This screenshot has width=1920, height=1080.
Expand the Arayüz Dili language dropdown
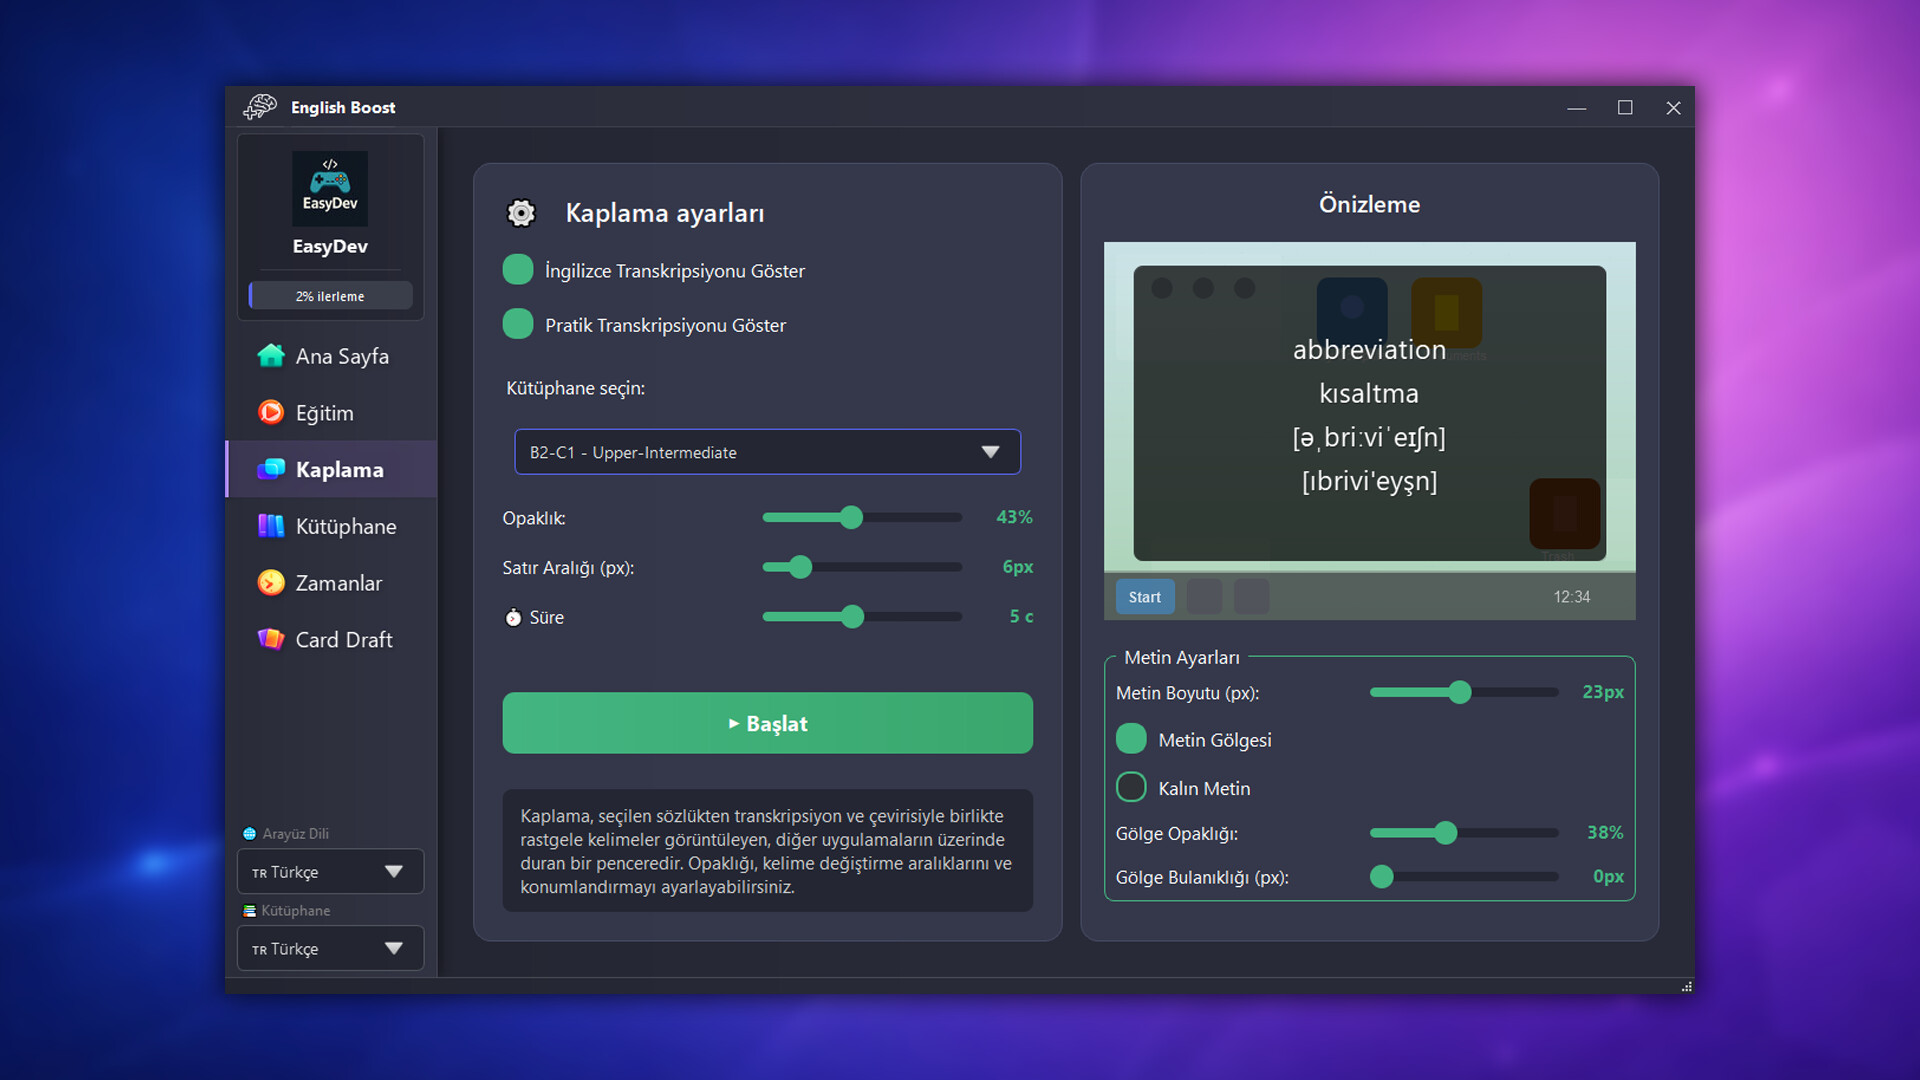tap(330, 872)
